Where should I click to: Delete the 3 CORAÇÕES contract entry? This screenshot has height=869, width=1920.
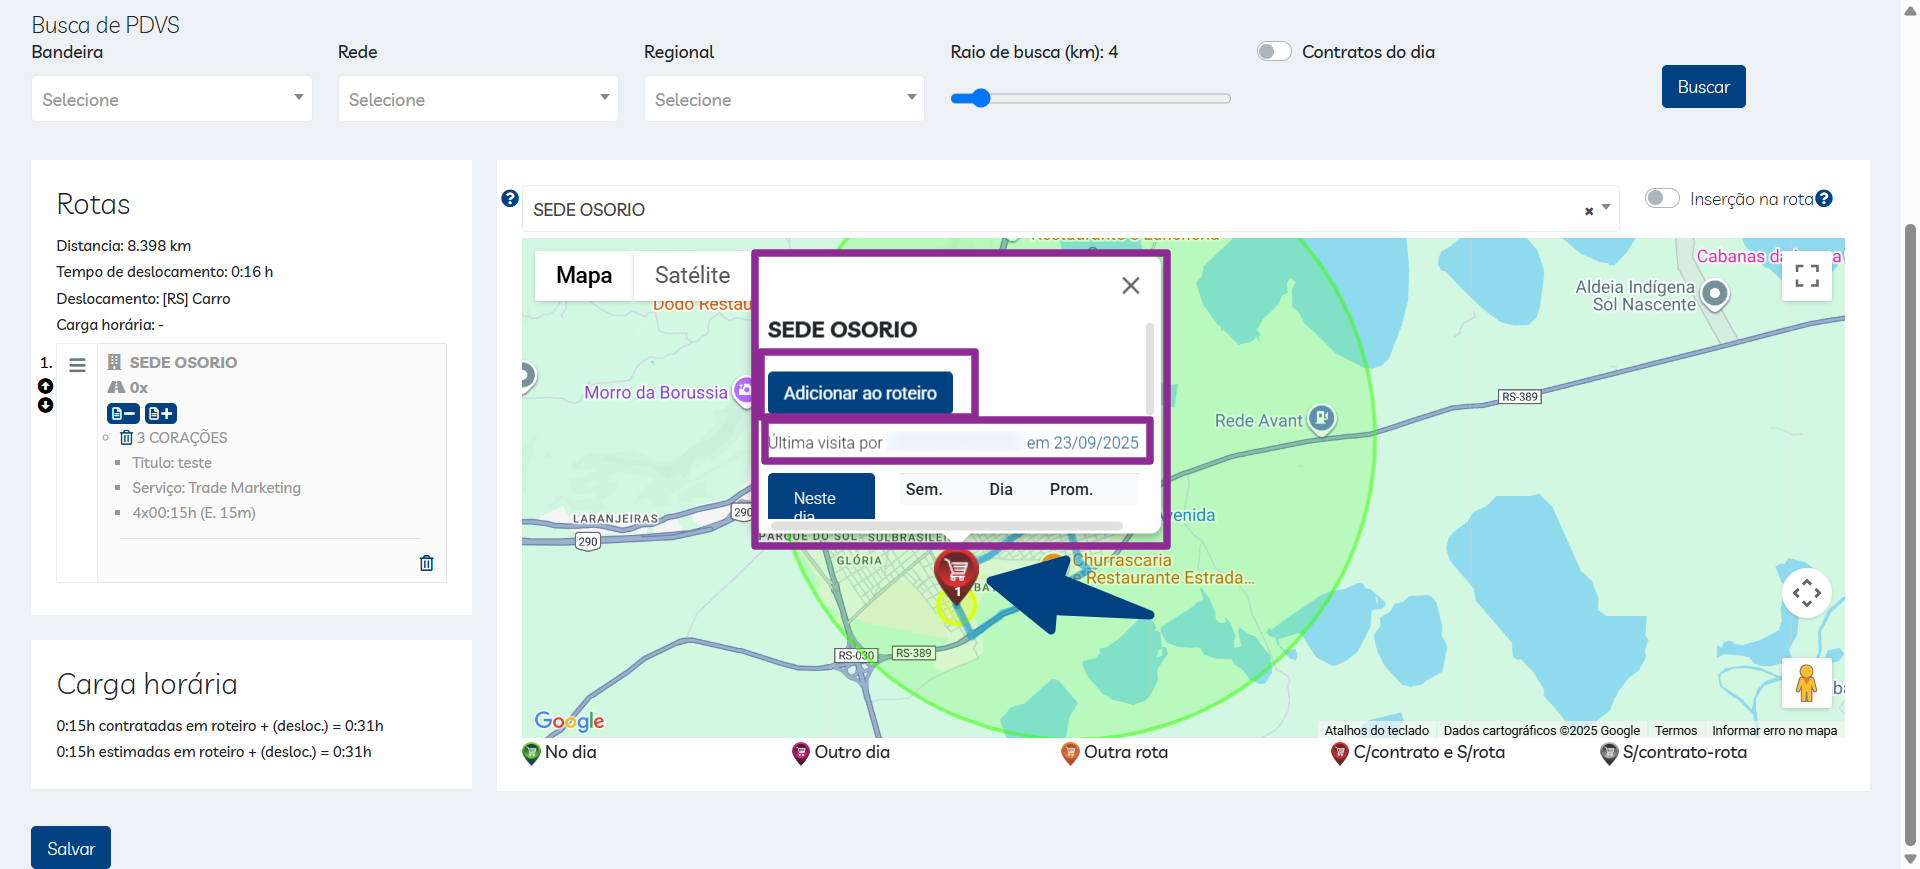pos(126,438)
